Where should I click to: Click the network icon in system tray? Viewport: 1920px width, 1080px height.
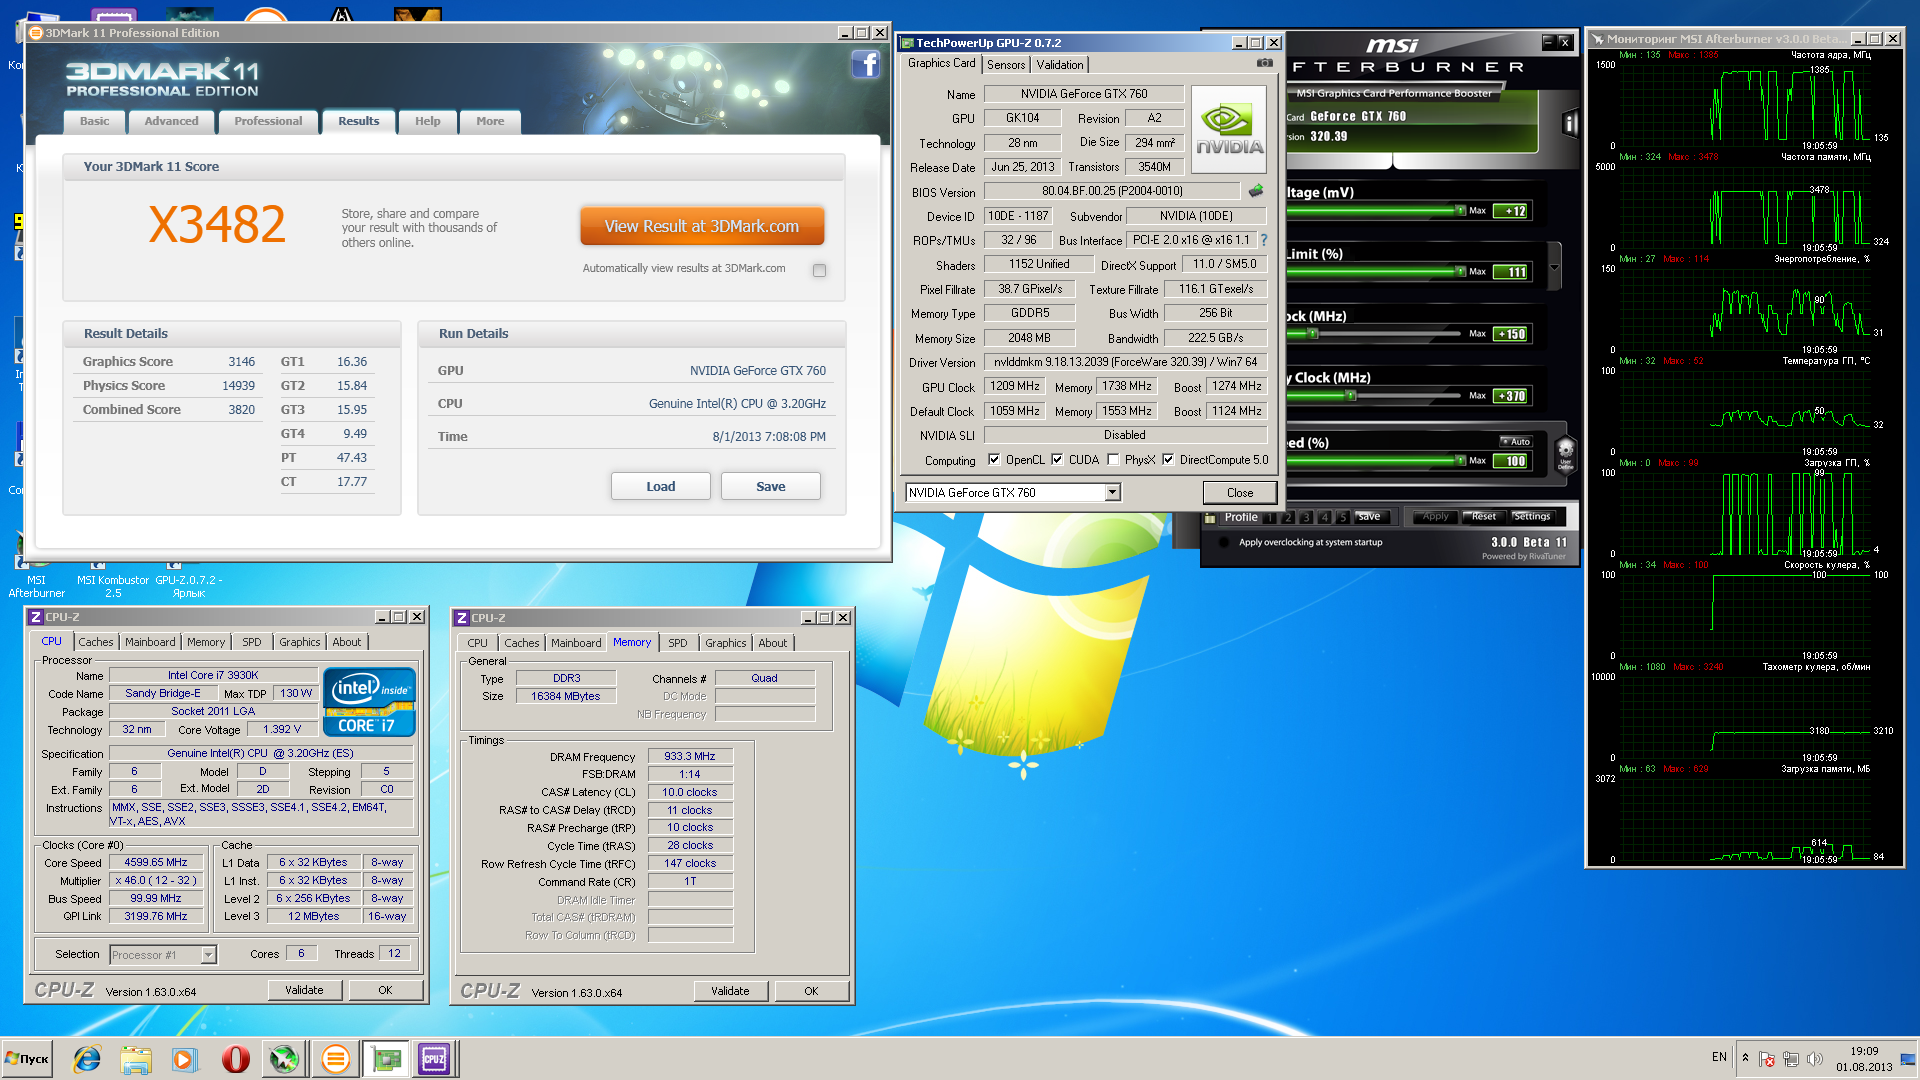coord(1791,1058)
